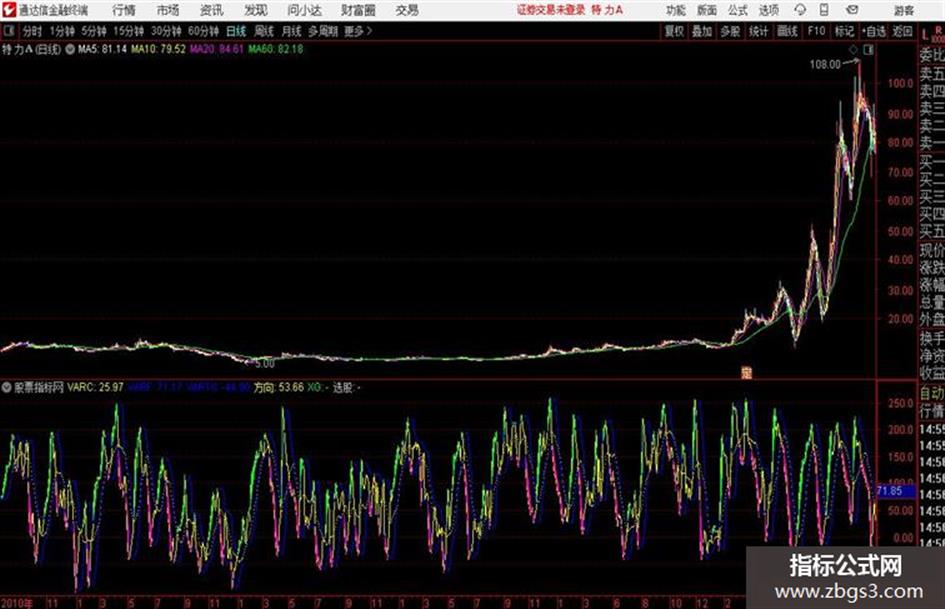
Task: Open the 发现 menu
Action: [256, 10]
